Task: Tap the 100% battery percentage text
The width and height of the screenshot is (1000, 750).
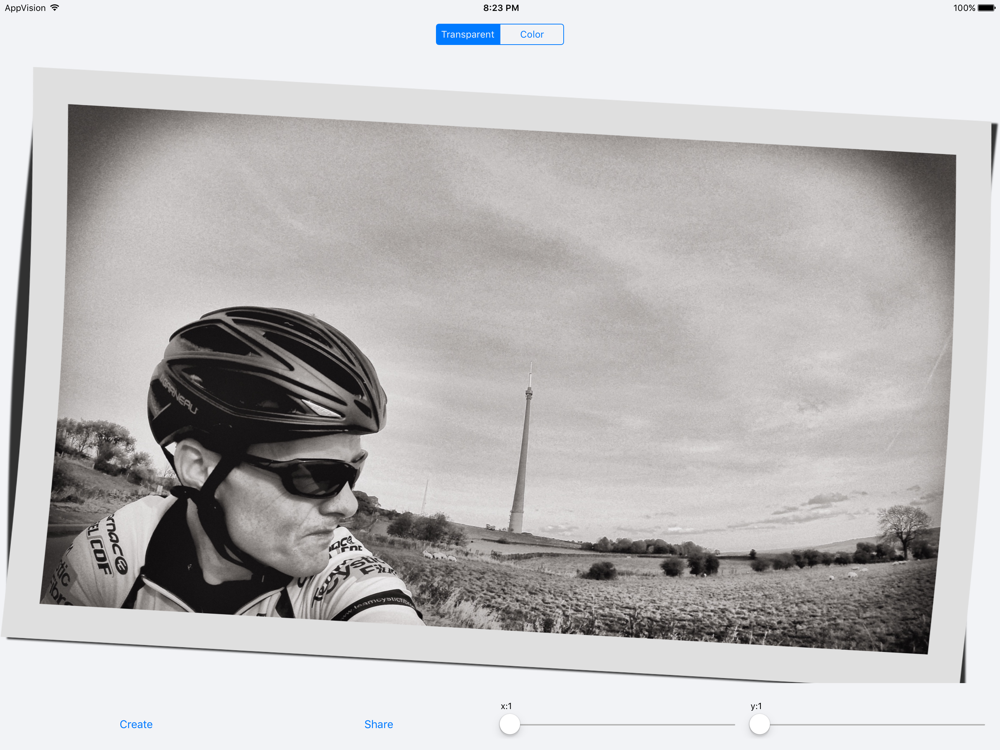Action: tap(964, 8)
